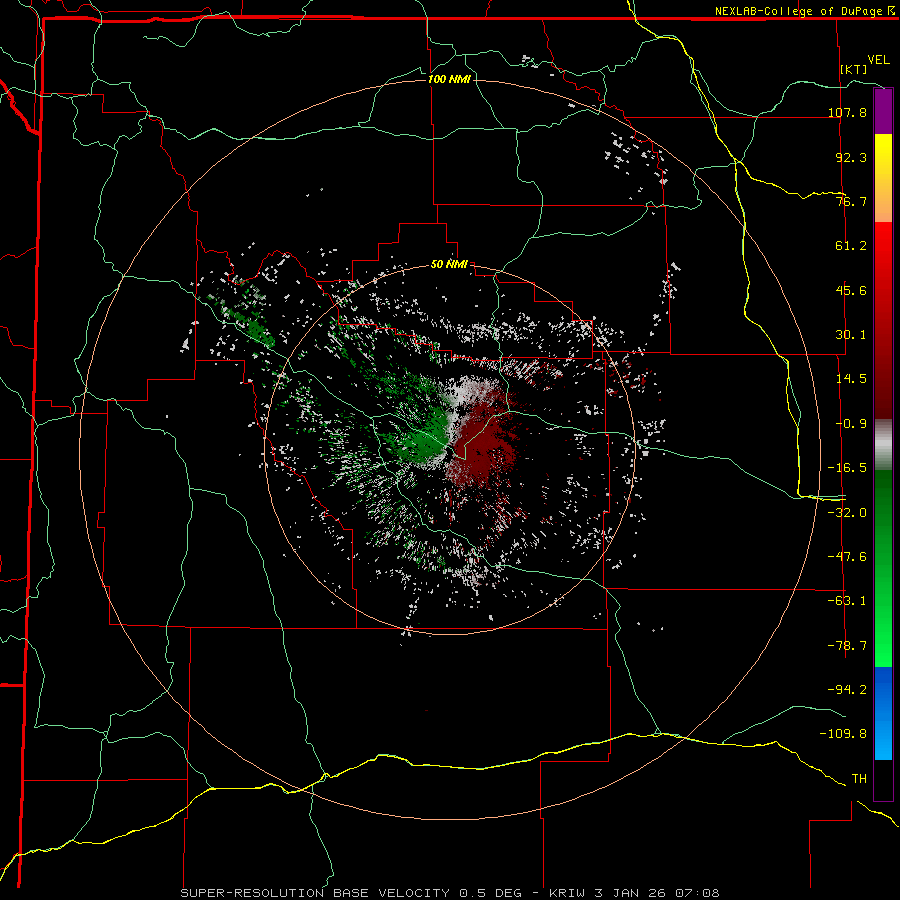Select the 14.5 legend value
This screenshot has width=900, height=900.
tap(851, 379)
